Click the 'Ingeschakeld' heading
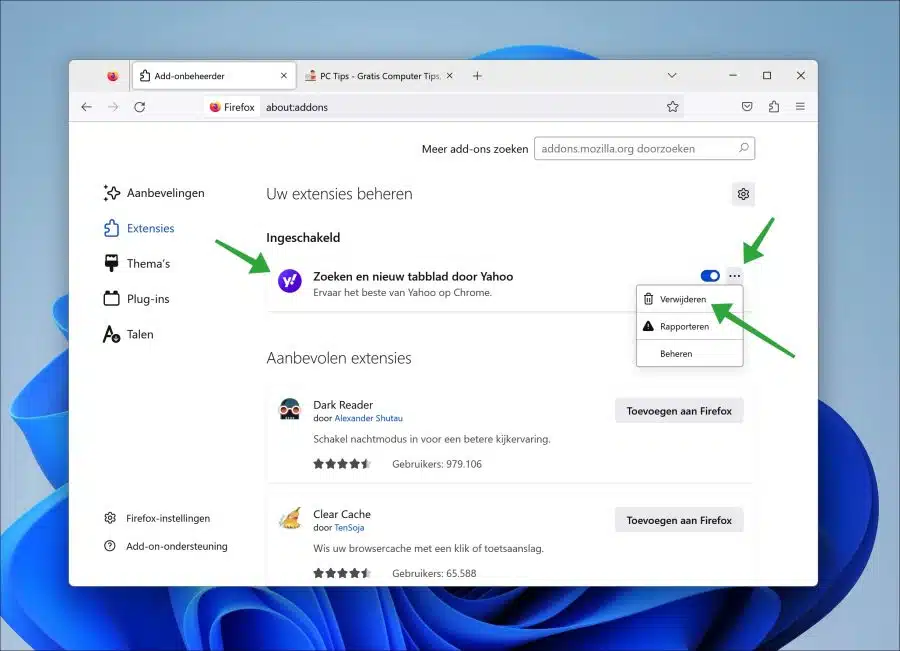900x651 pixels. click(303, 238)
